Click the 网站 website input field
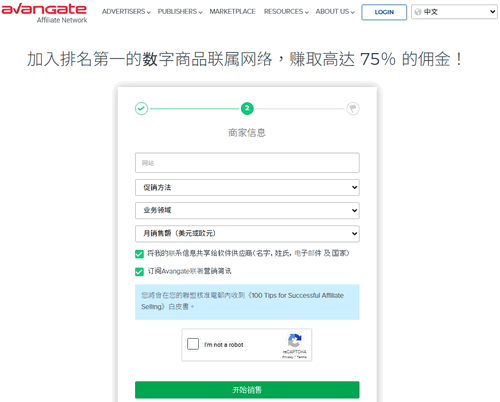 point(247,163)
